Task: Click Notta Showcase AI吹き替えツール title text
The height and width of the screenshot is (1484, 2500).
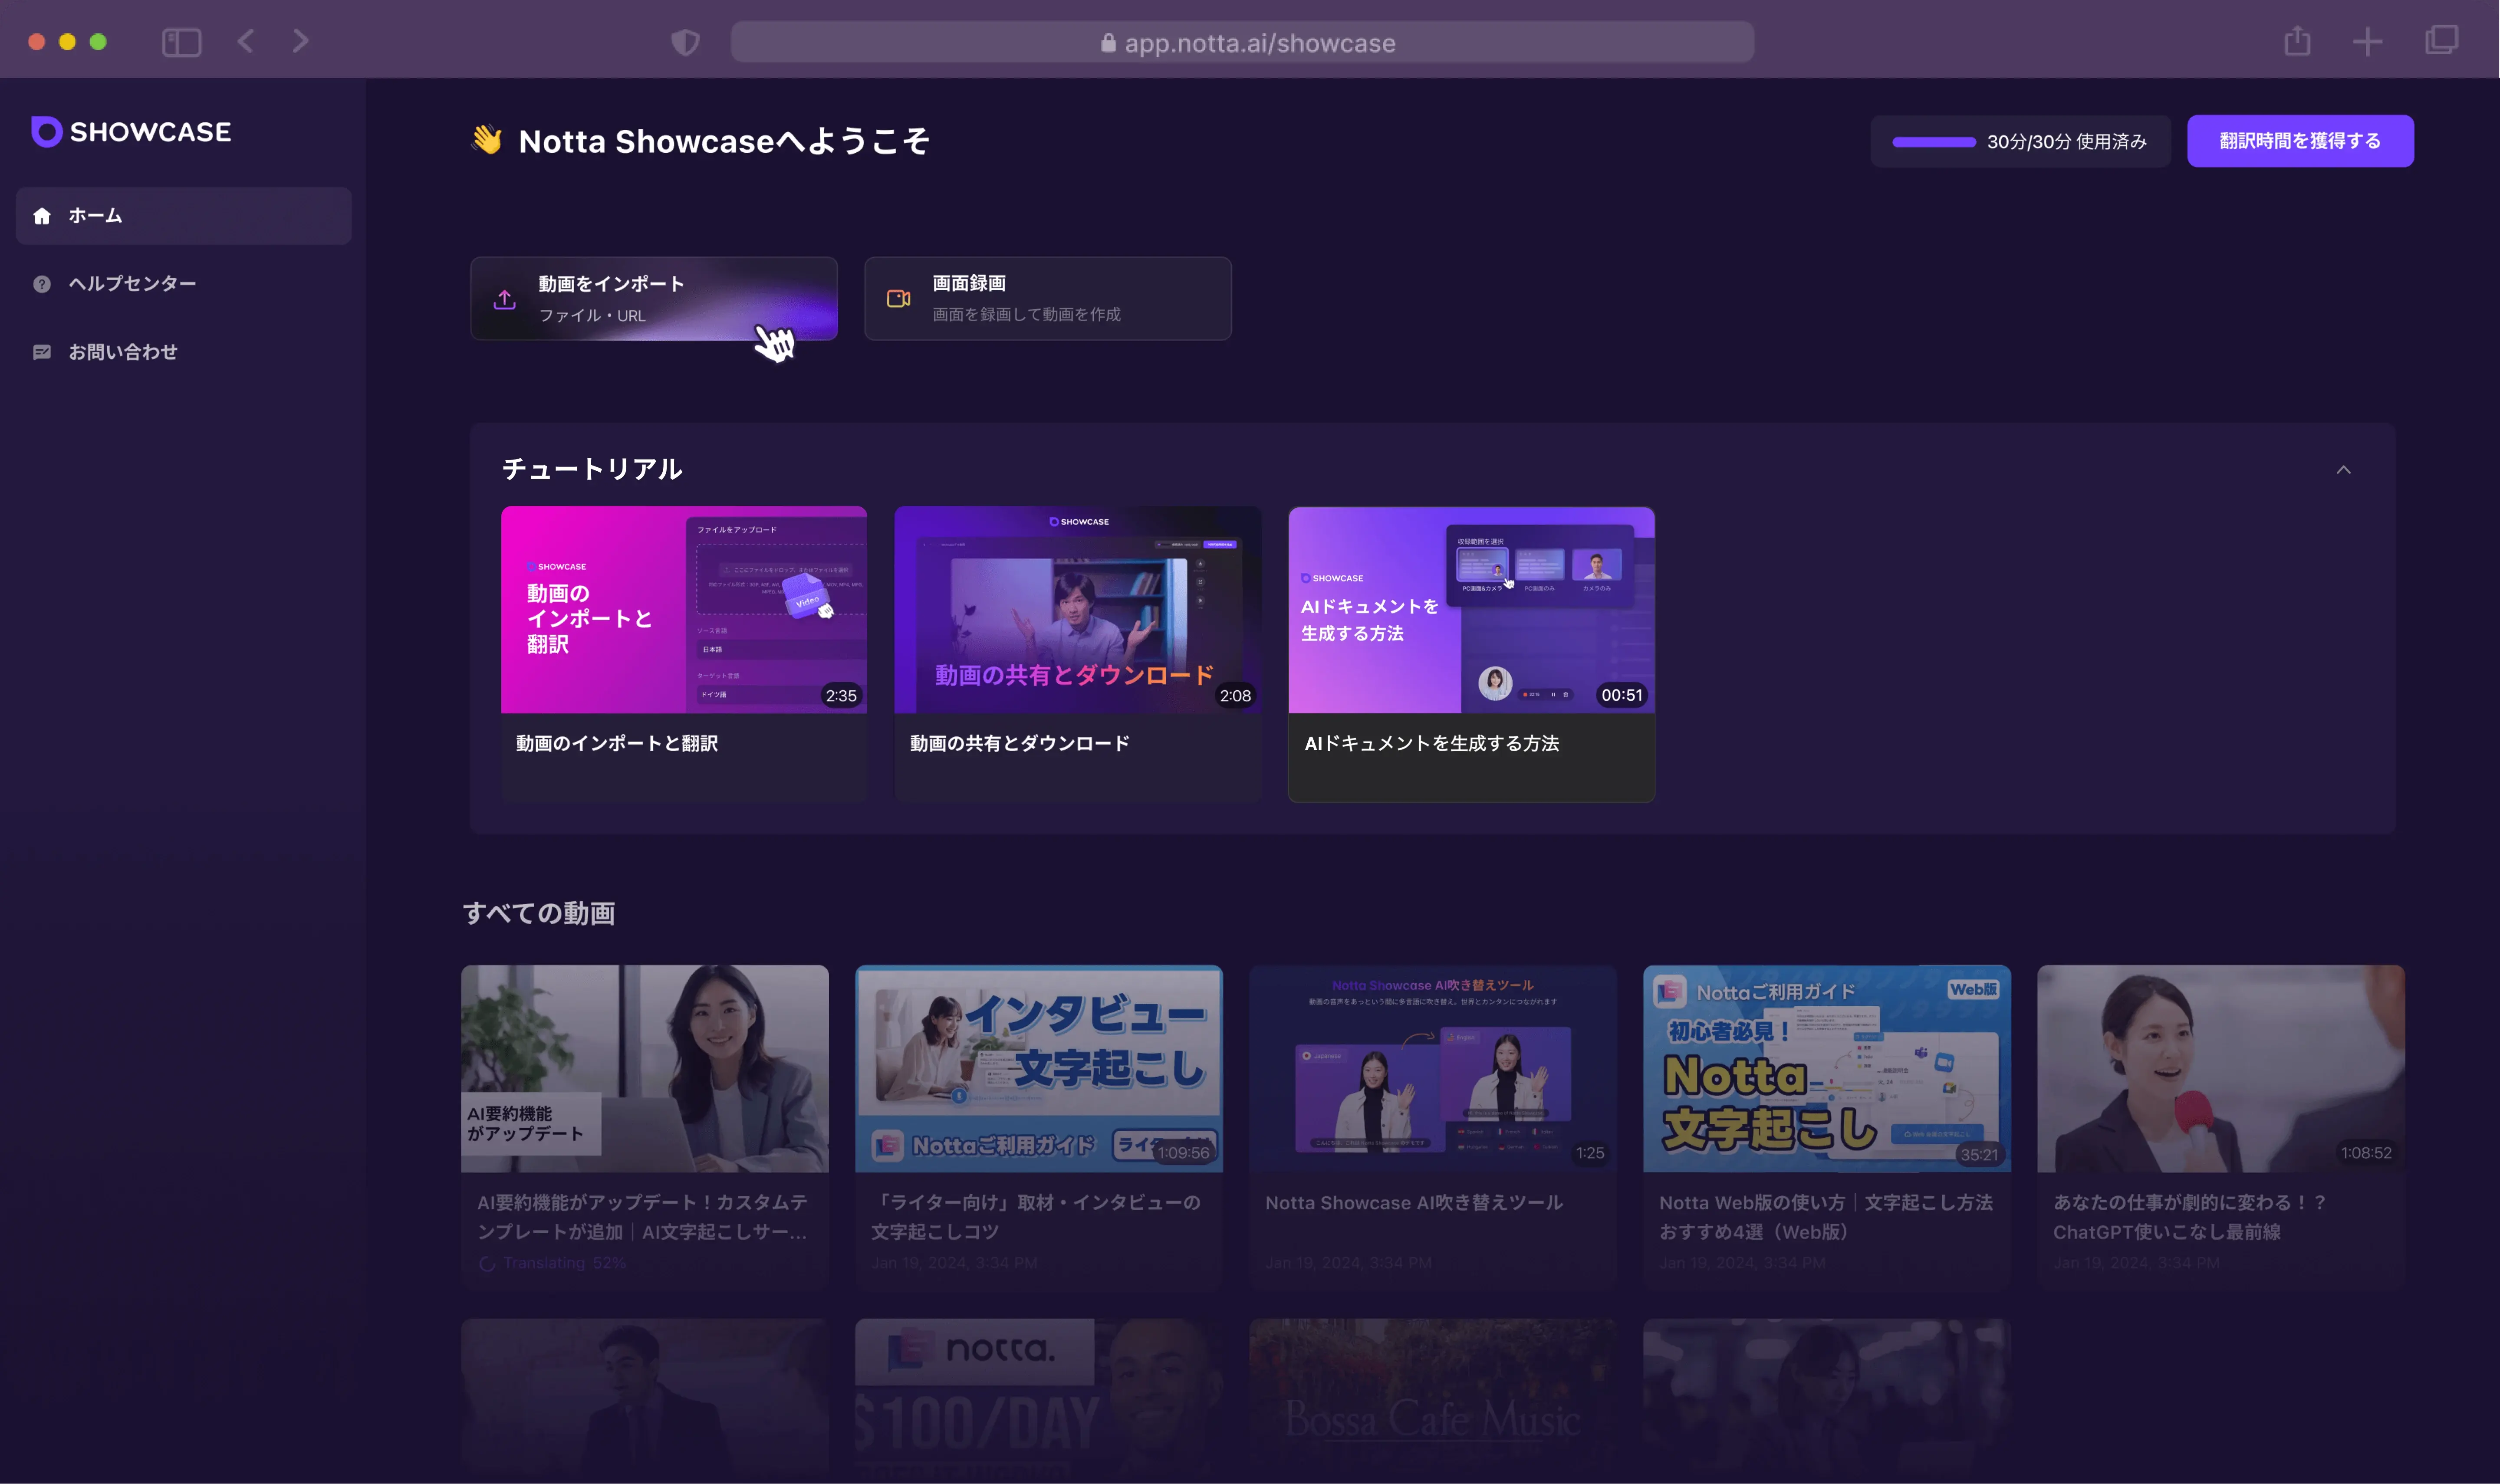Action: click(x=1414, y=1203)
